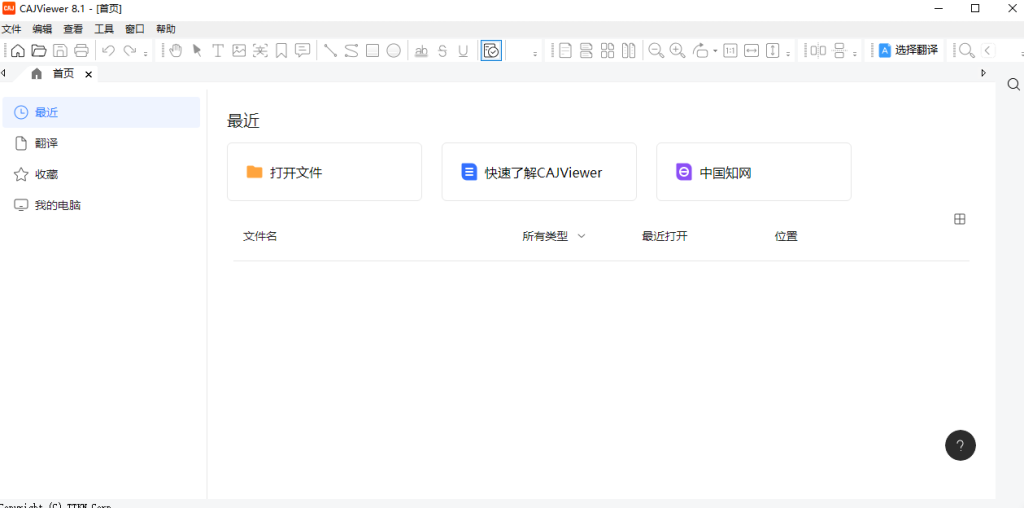Click the horizontal split view icon

[839, 50]
